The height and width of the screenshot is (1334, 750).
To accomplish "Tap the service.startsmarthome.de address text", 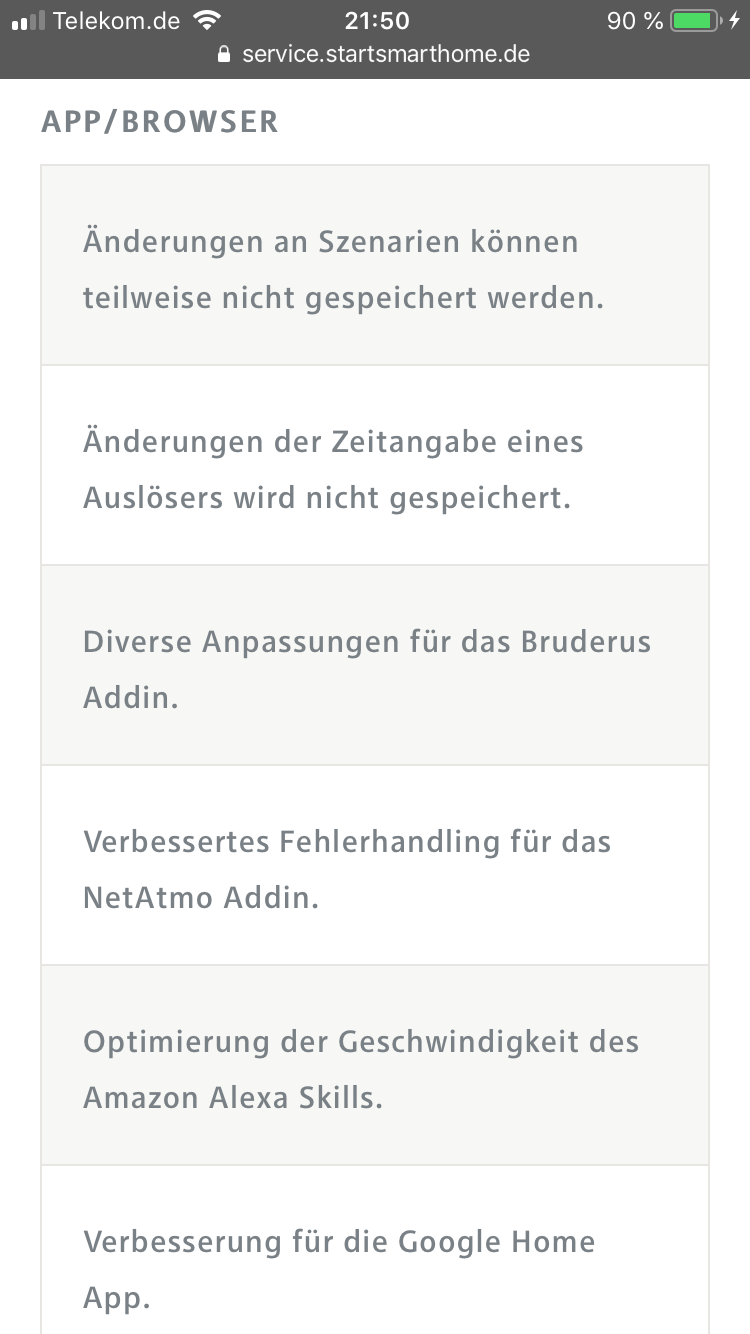I will tap(386, 54).
